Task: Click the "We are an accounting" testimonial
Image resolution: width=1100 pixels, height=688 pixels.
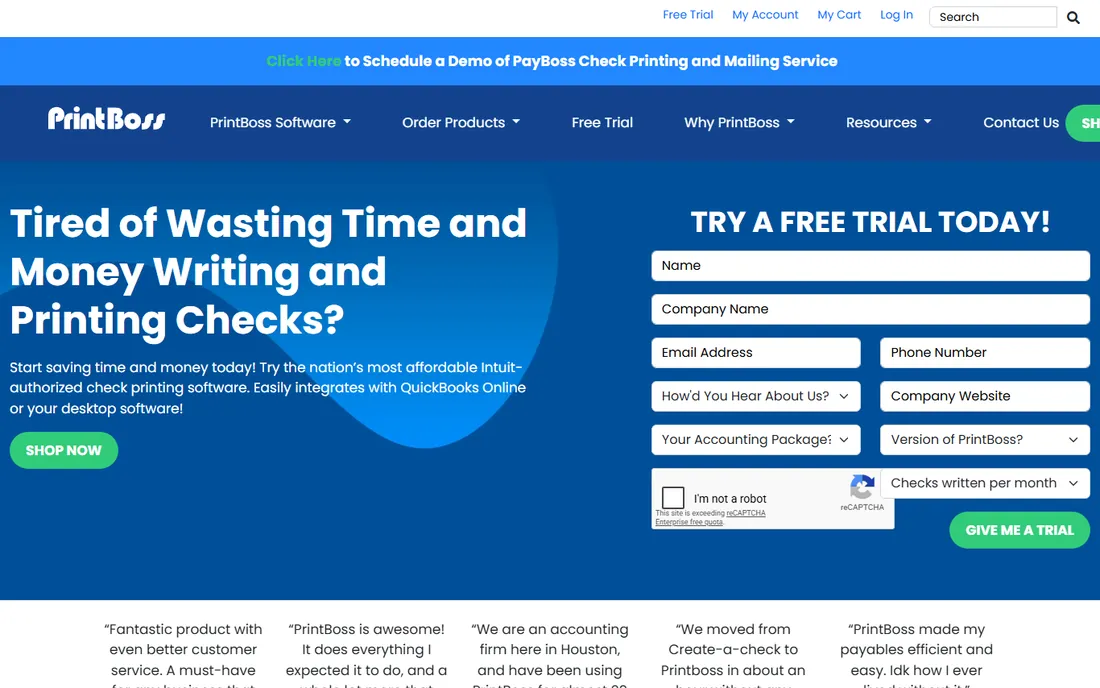Action: pos(549,656)
